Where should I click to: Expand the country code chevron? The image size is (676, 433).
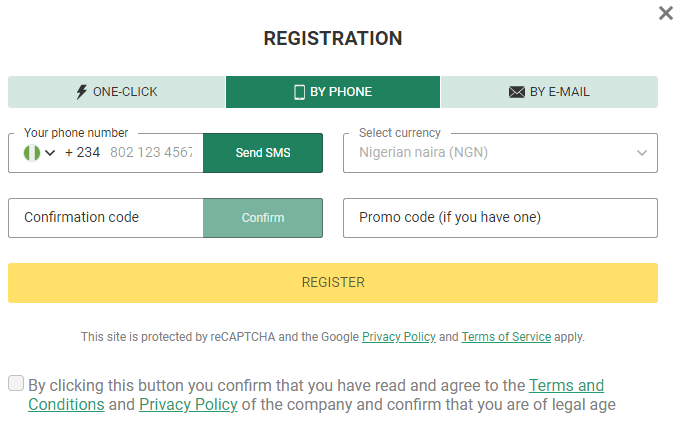(x=50, y=153)
